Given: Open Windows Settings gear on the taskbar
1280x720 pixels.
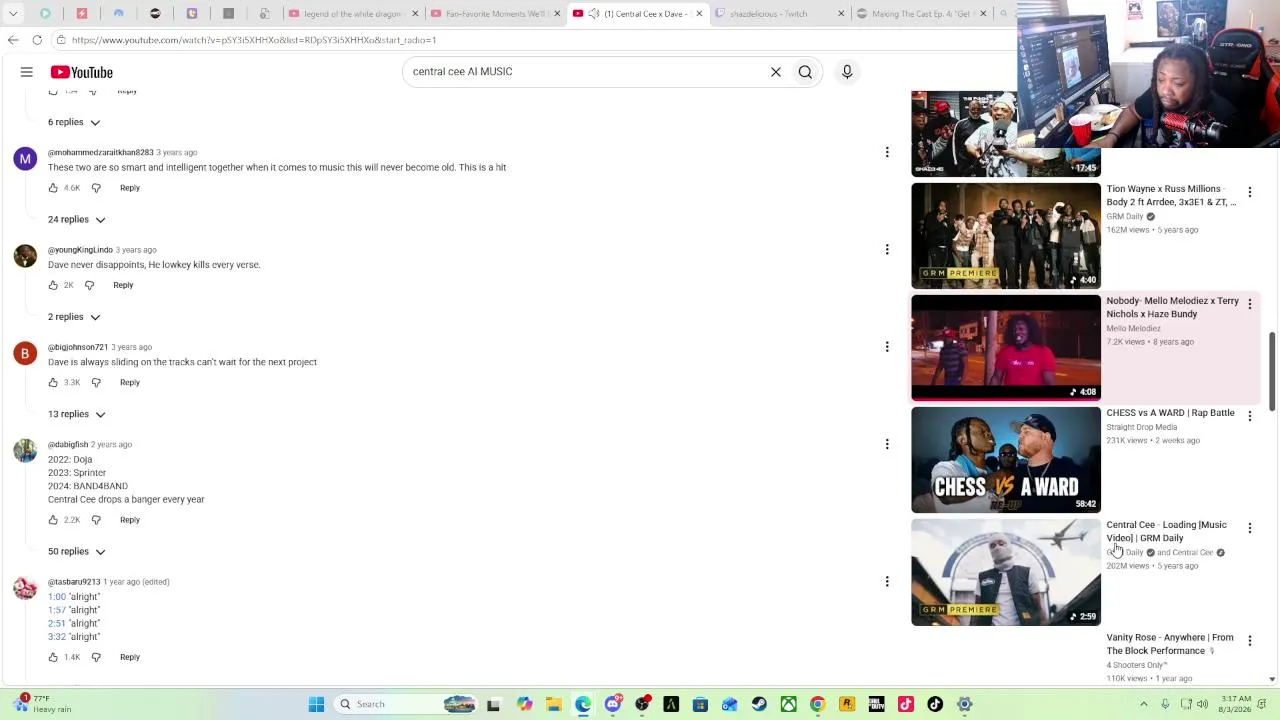Looking at the screenshot, I should coord(964,704).
